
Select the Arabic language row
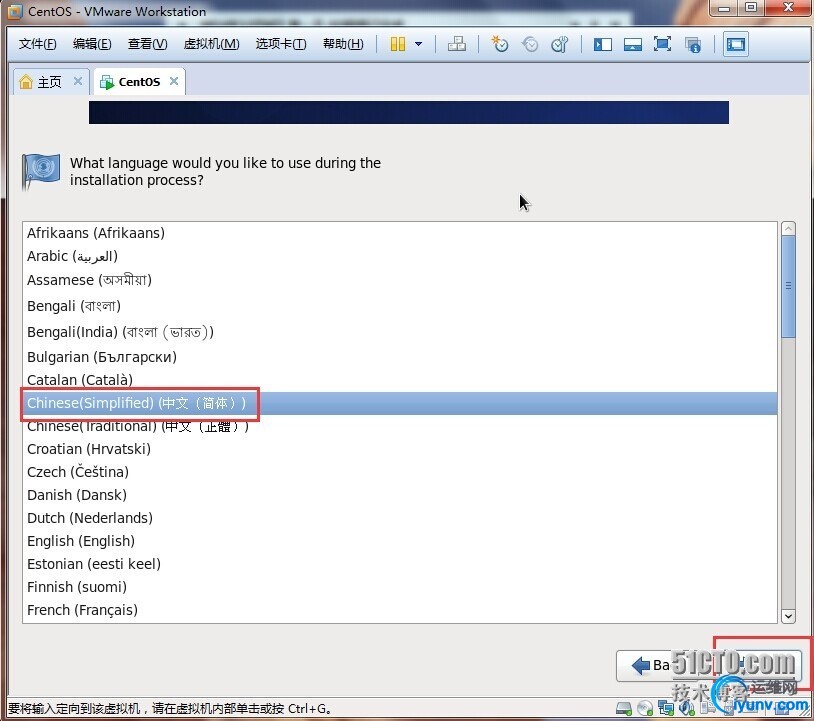coord(400,256)
